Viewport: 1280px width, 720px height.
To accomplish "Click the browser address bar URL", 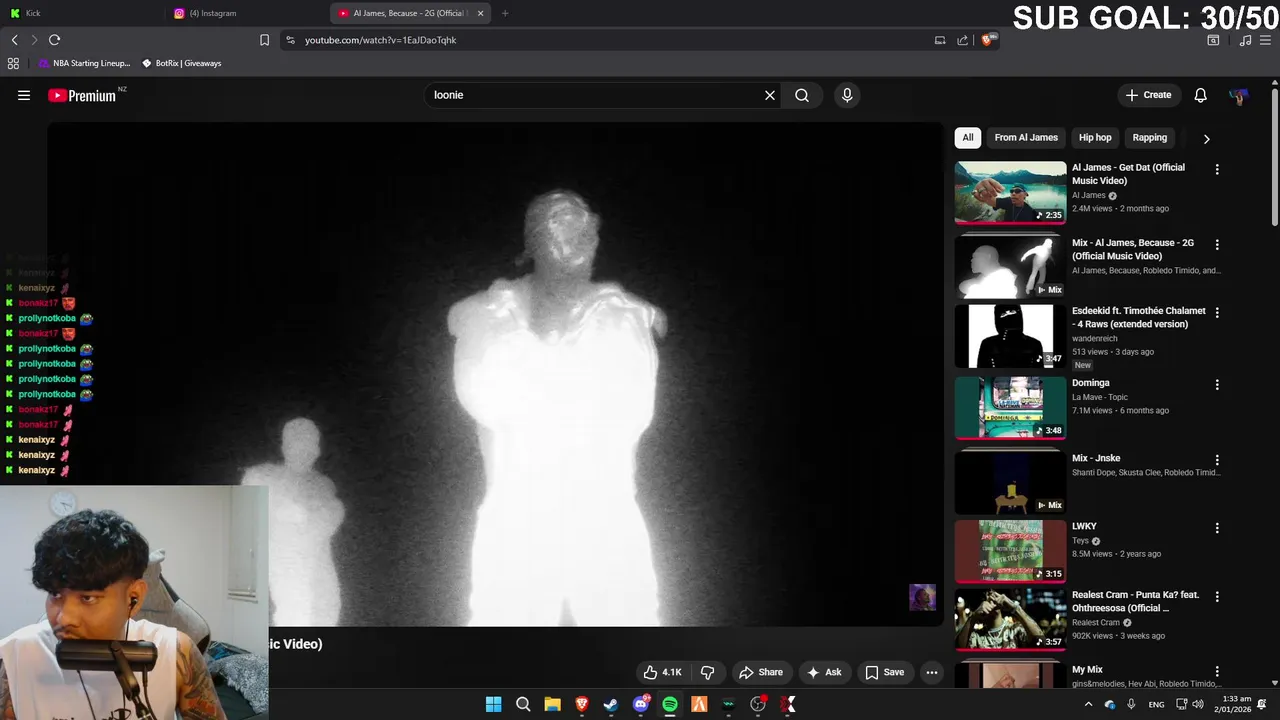I will click(x=381, y=40).
